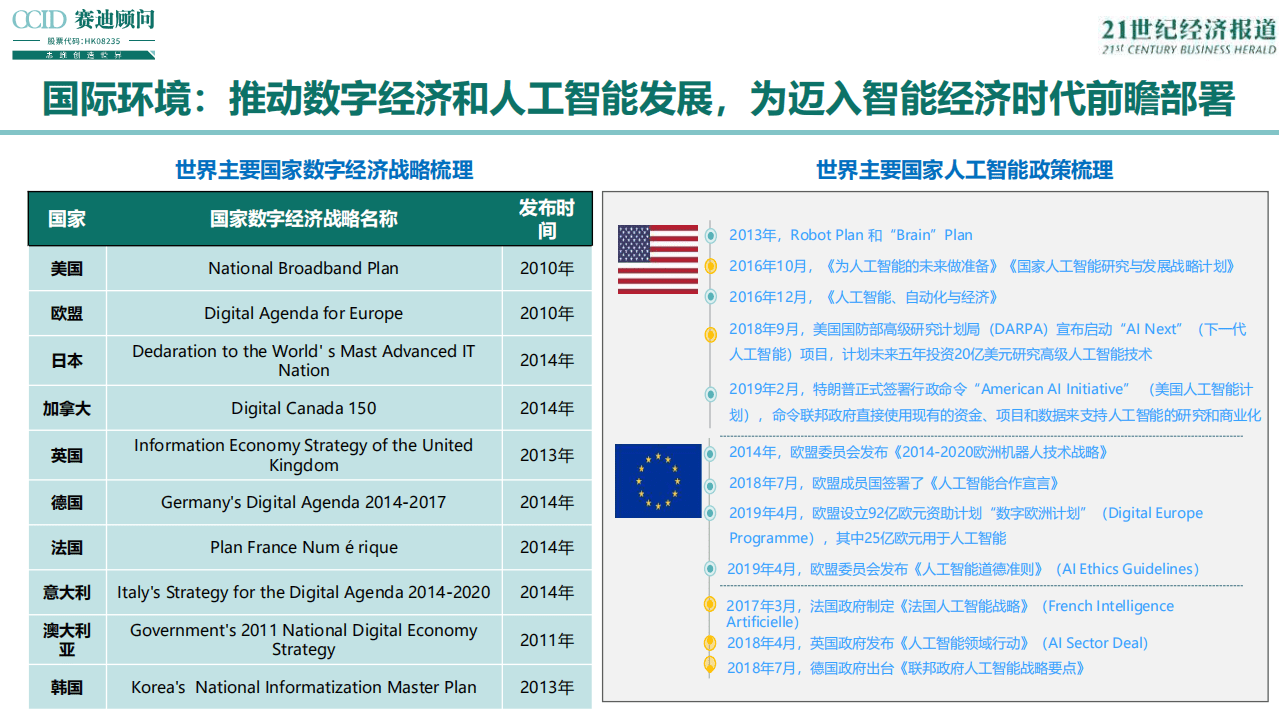The width and height of the screenshot is (1279, 719).
Task: Click the circle marker beside the 2013年 Robot Plan entry
Action: click(x=710, y=235)
